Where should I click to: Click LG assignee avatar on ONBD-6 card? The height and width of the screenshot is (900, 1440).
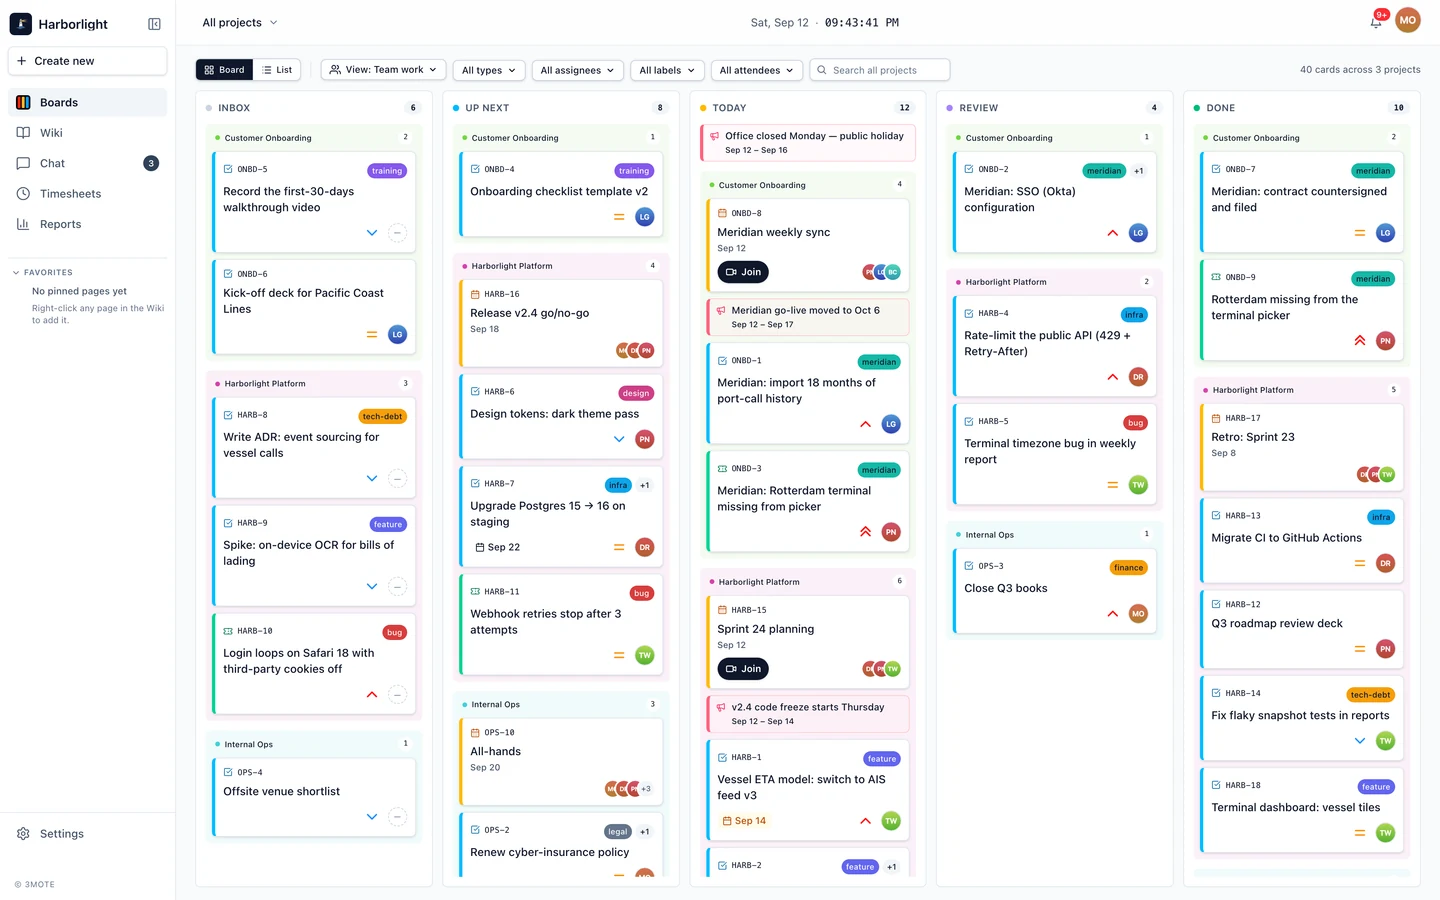[397, 335]
